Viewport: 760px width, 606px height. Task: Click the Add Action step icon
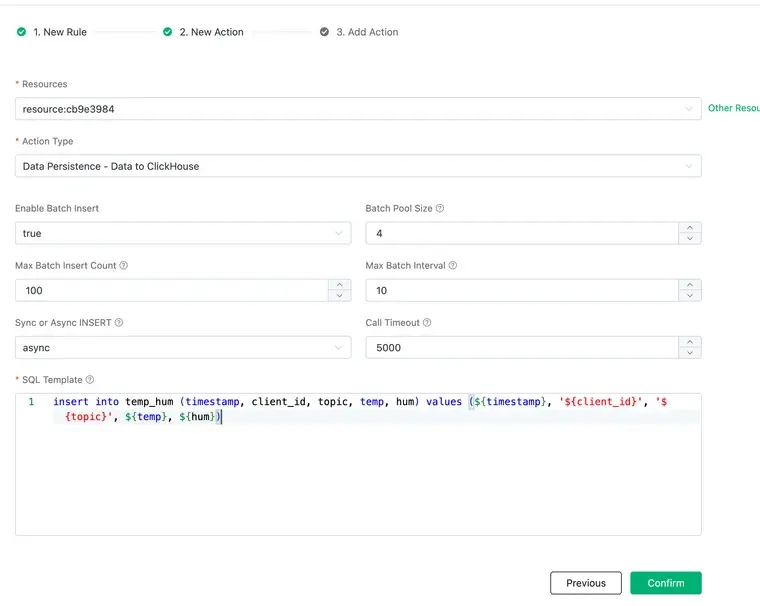click(x=324, y=32)
